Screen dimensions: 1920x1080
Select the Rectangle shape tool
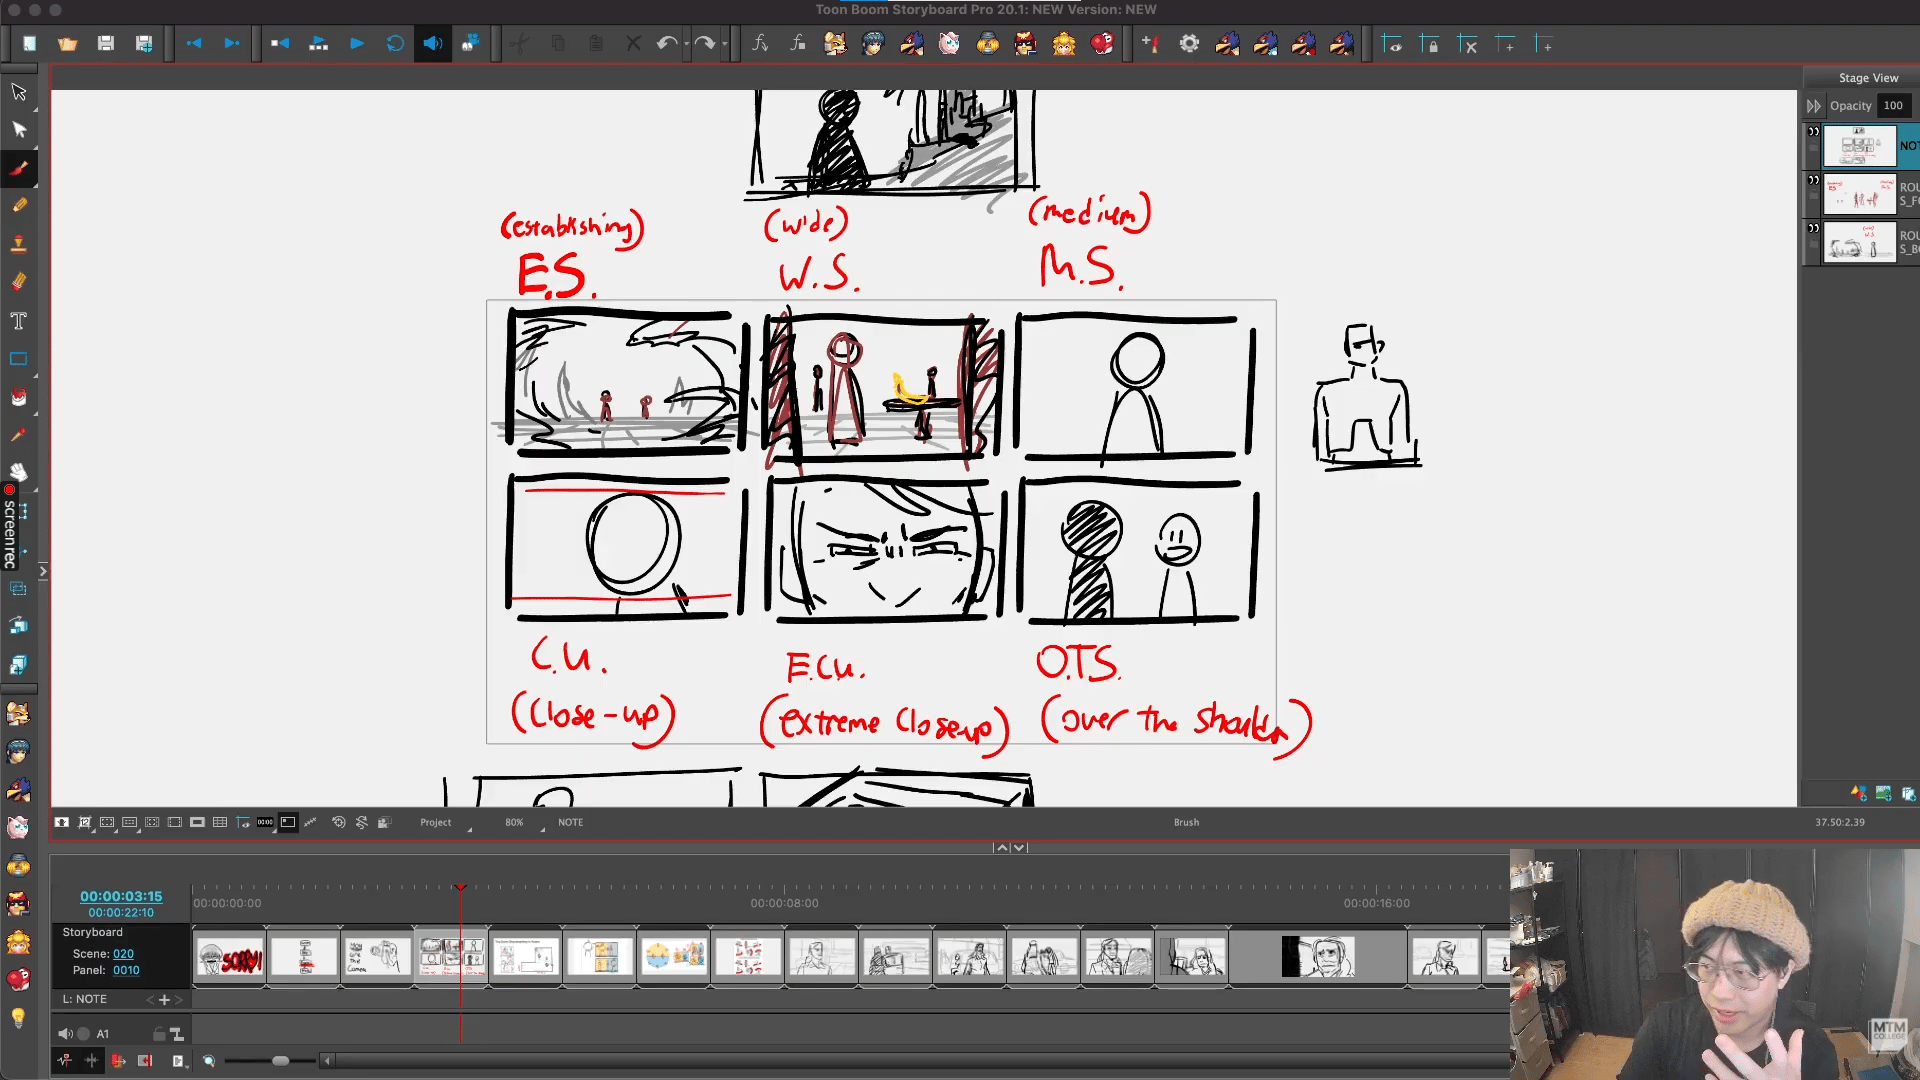click(x=19, y=359)
